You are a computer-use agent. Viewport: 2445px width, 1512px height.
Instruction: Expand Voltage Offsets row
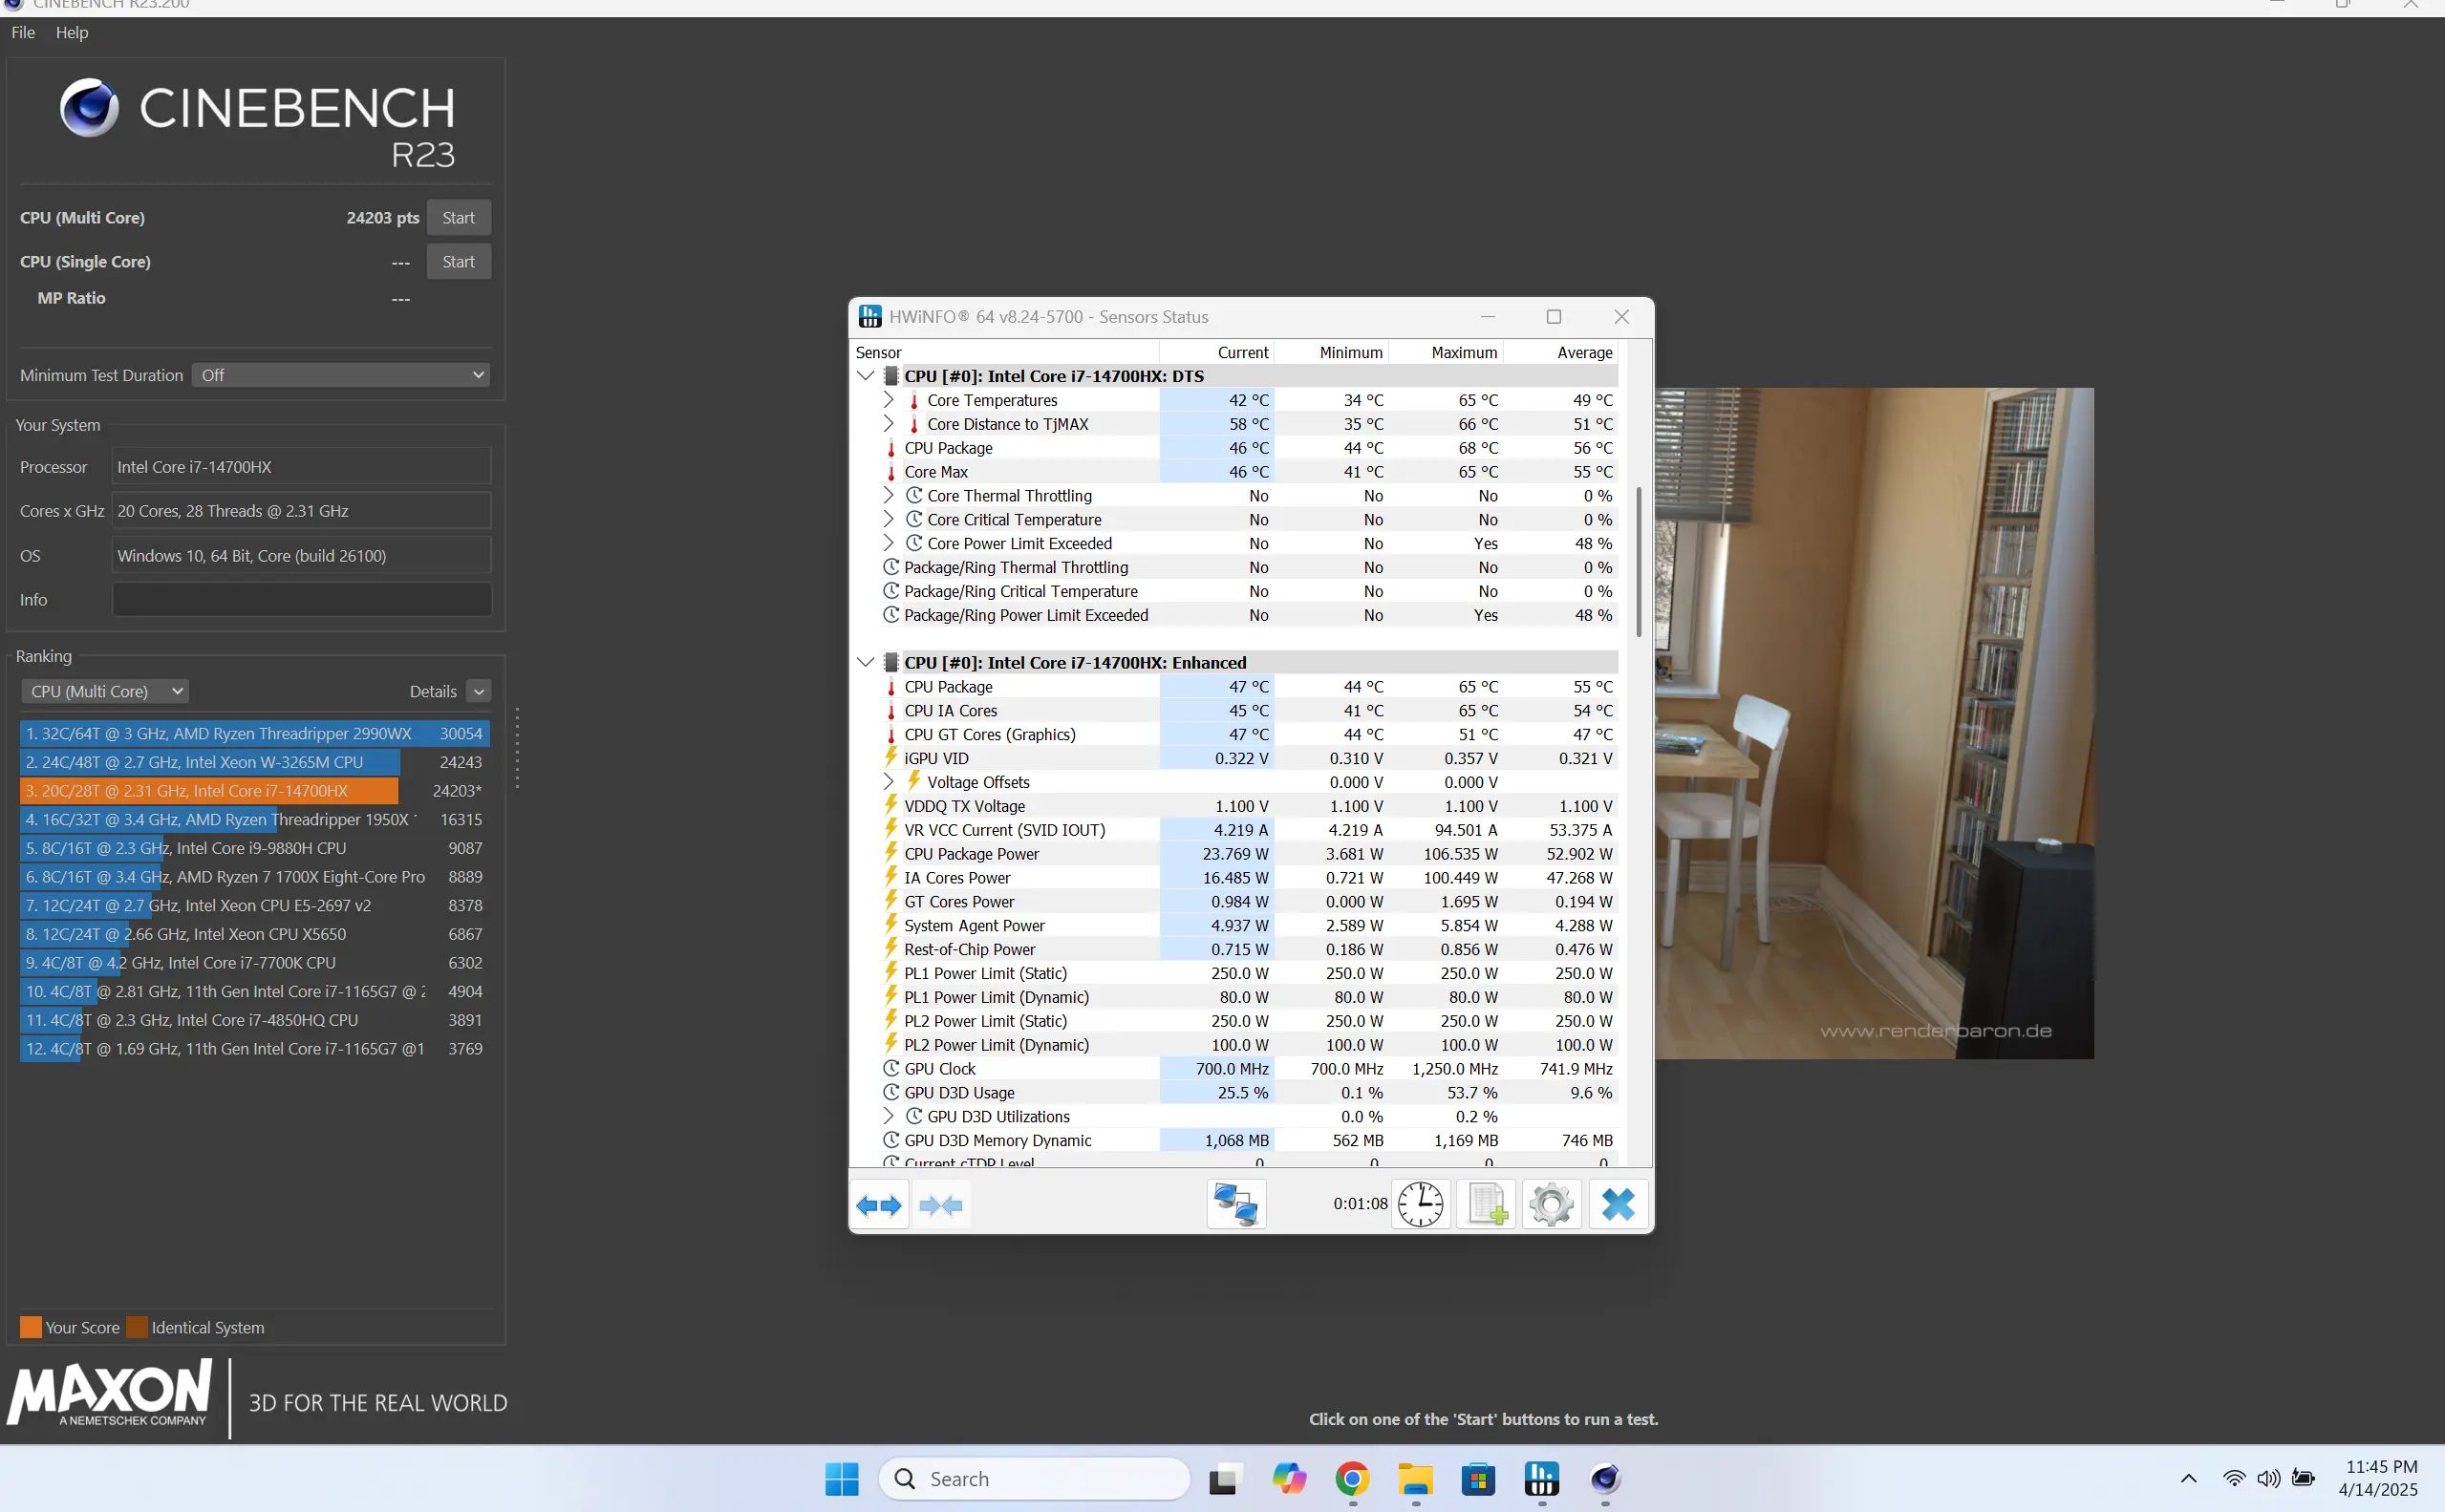(x=888, y=782)
